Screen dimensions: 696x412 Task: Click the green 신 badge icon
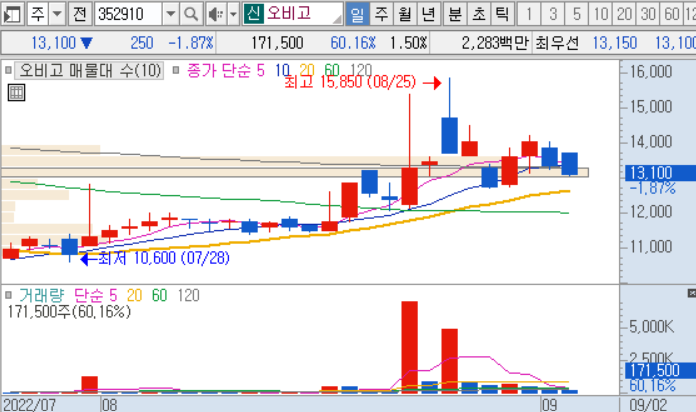pyautogui.click(x=253, y=14)
